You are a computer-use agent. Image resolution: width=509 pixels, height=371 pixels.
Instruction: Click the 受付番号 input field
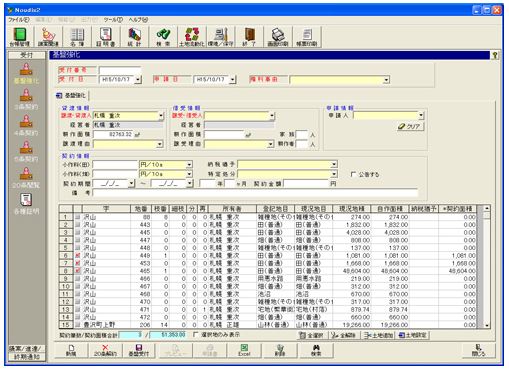tap(120, 70)
